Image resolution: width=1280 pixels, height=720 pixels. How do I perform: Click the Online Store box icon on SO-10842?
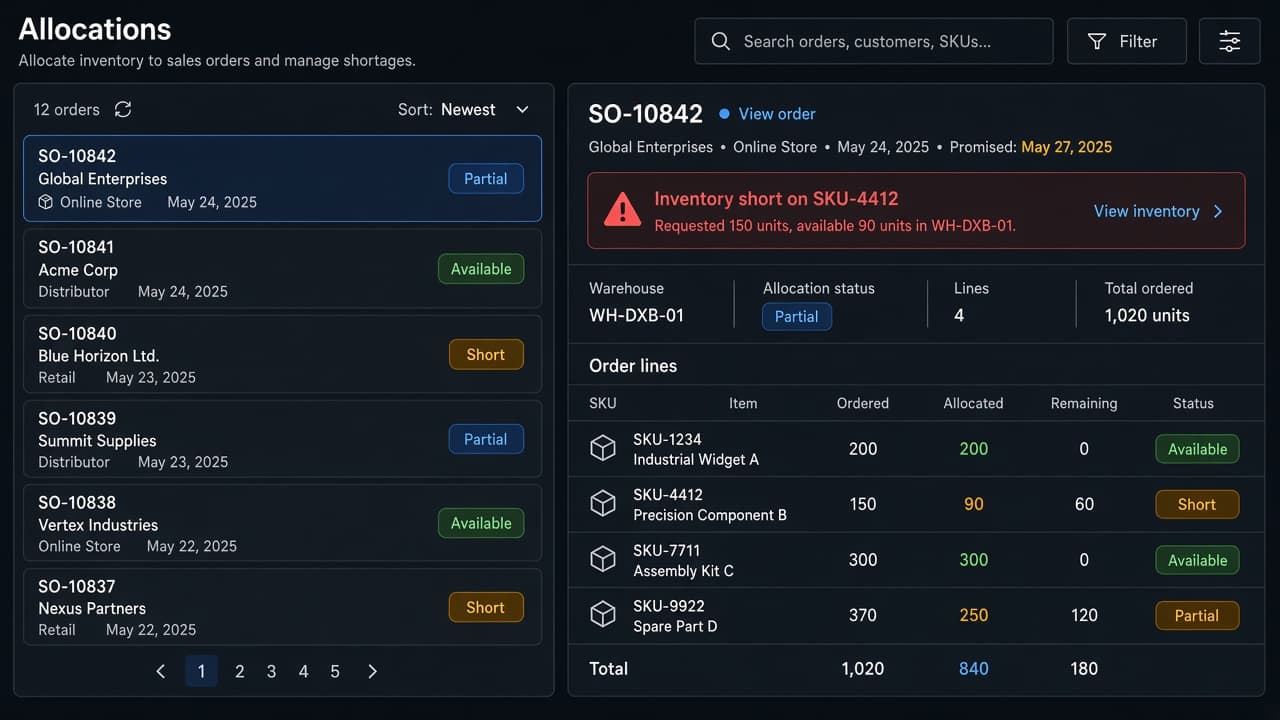tap(45, 202)
